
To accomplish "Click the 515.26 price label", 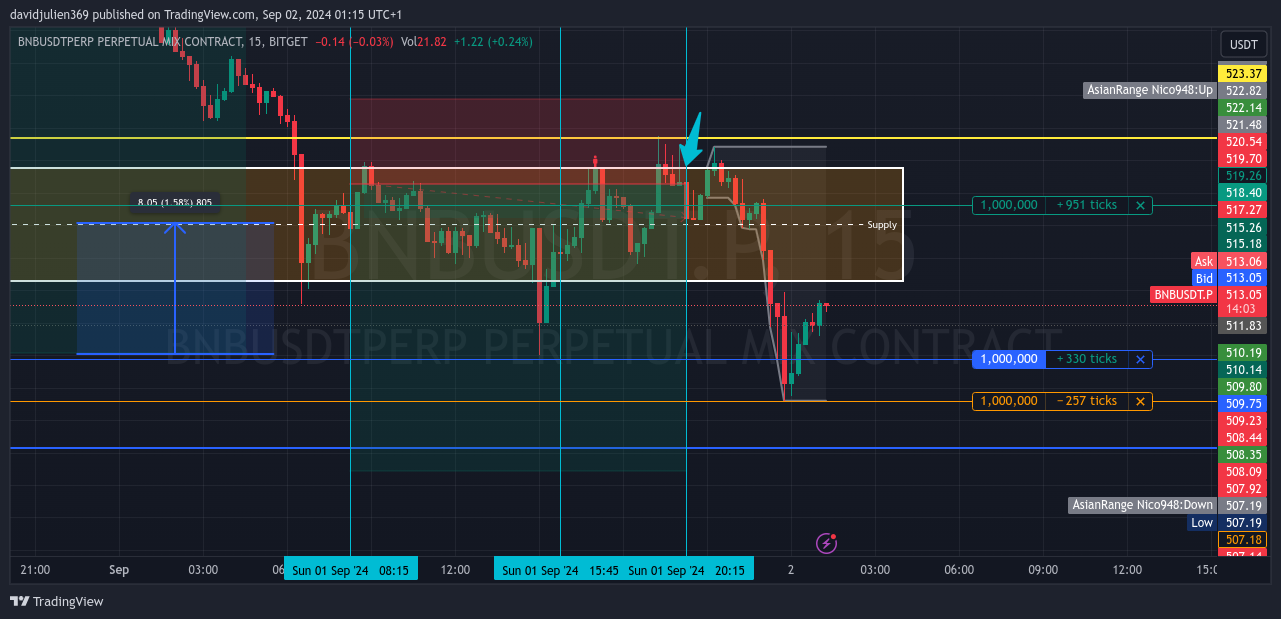I will click(1243, 227).
